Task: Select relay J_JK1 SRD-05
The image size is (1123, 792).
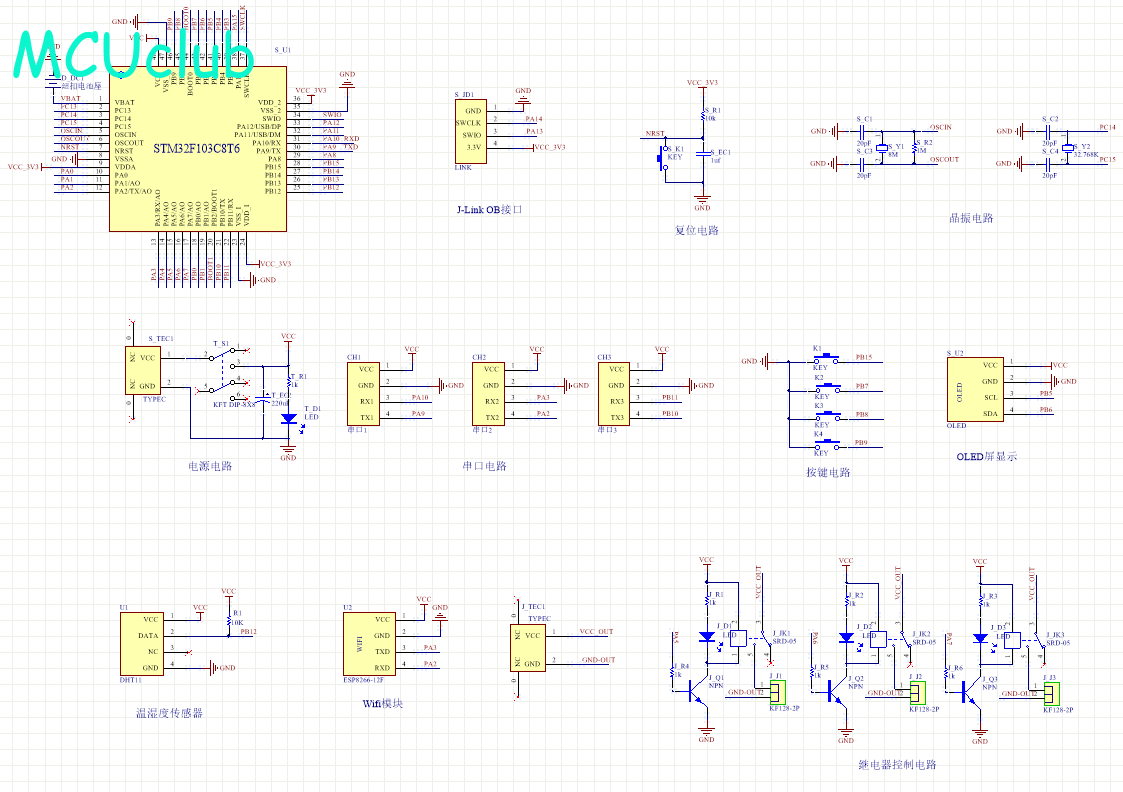Action: (x=753, y=639)
